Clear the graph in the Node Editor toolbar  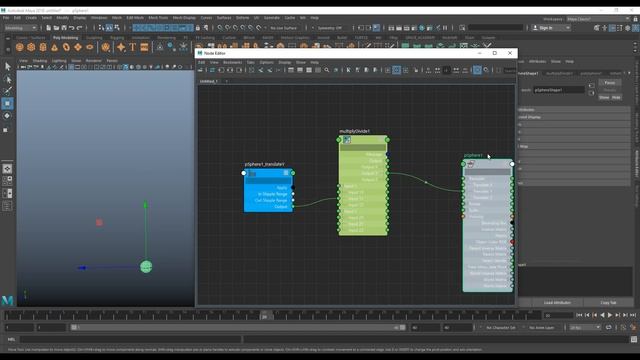(251, 70)
